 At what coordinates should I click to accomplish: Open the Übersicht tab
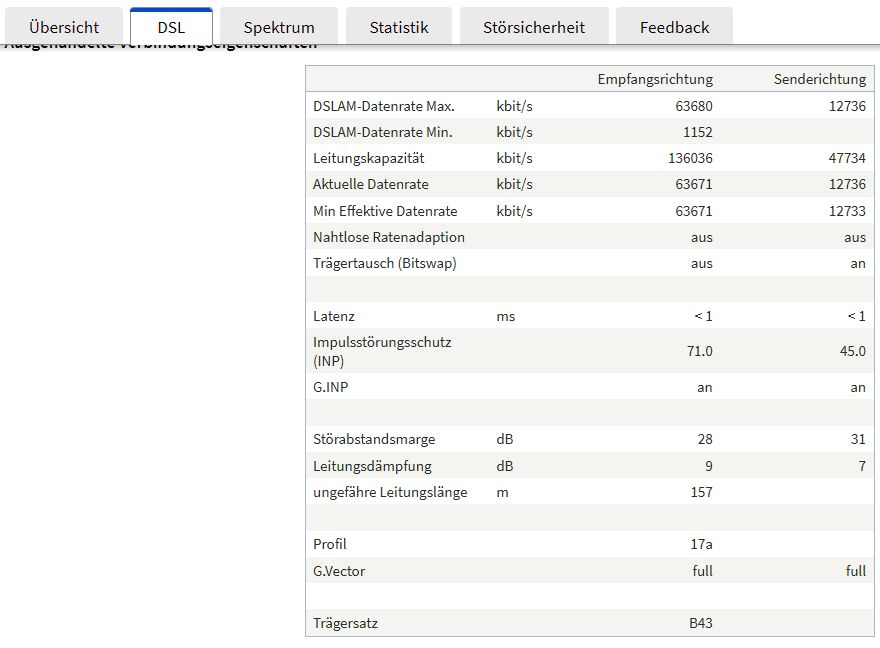[63, 27]
